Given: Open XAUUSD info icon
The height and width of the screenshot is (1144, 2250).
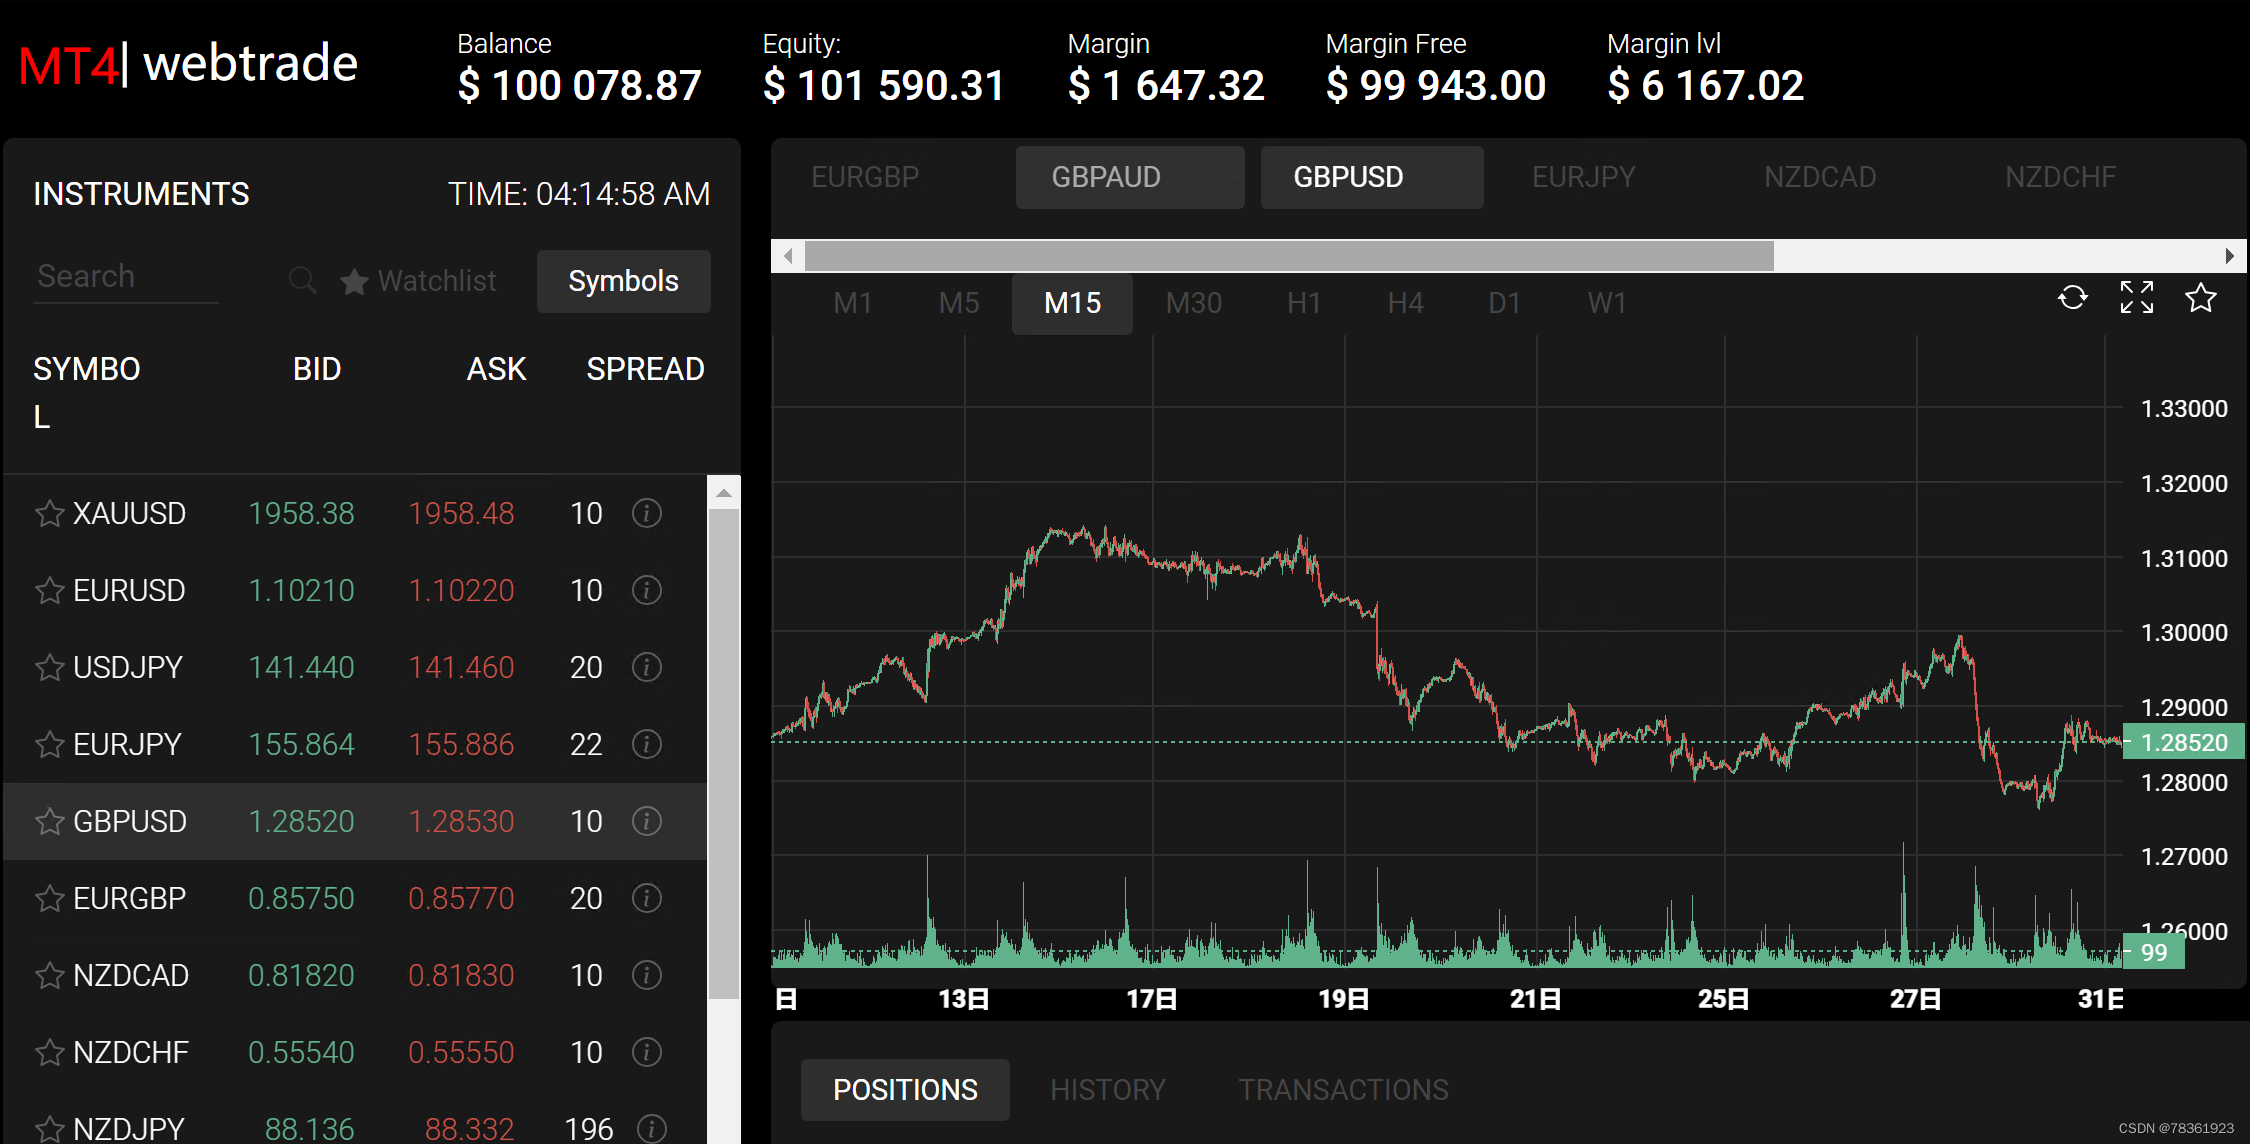Looking at the screenshot, I should pos(647,513).
